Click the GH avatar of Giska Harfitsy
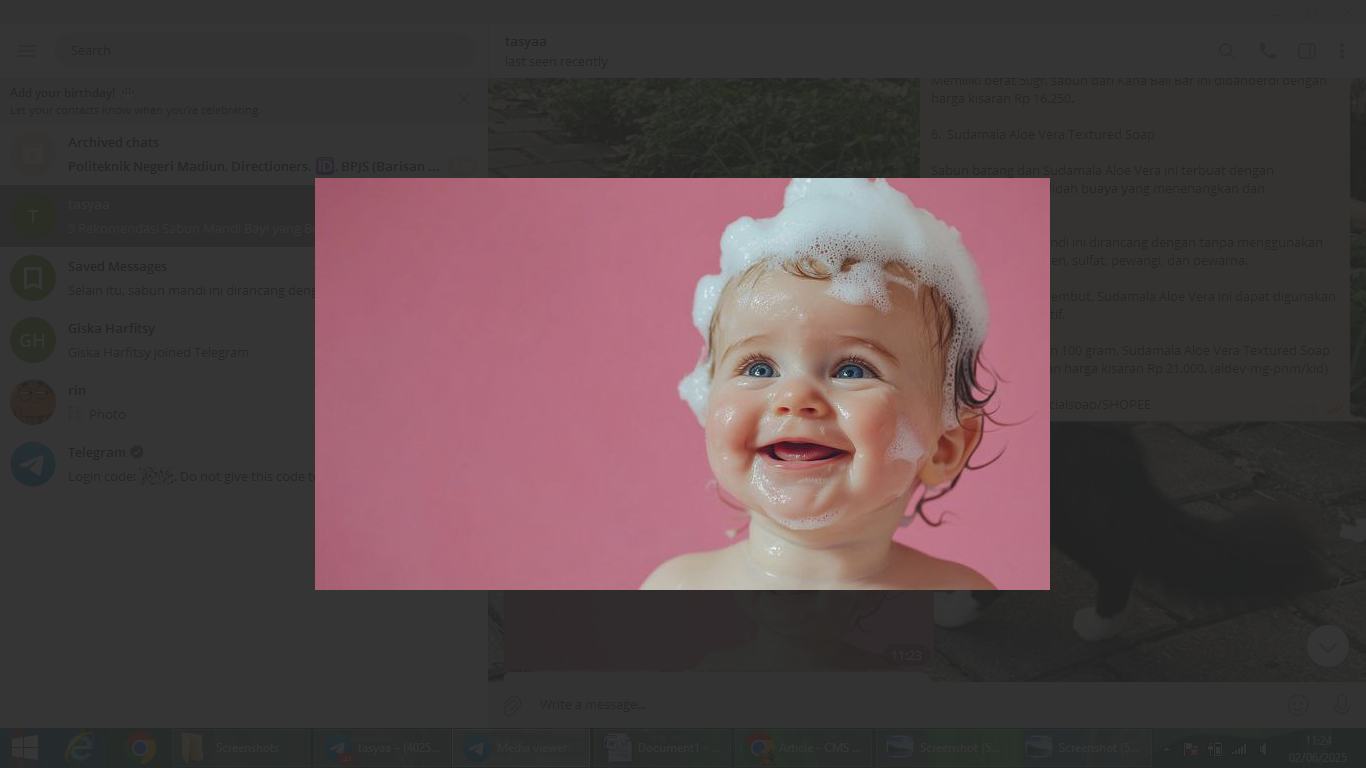The width and height of the screenshot is (1366, 768). point(33,340)
